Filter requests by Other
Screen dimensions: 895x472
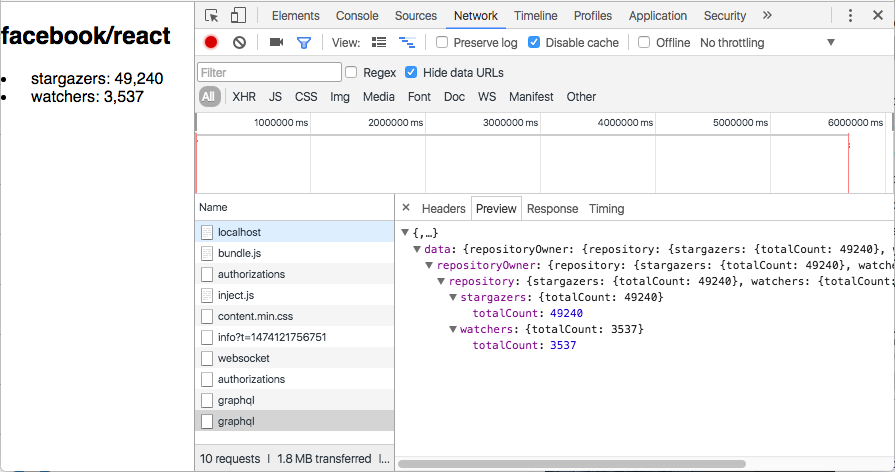581,96
